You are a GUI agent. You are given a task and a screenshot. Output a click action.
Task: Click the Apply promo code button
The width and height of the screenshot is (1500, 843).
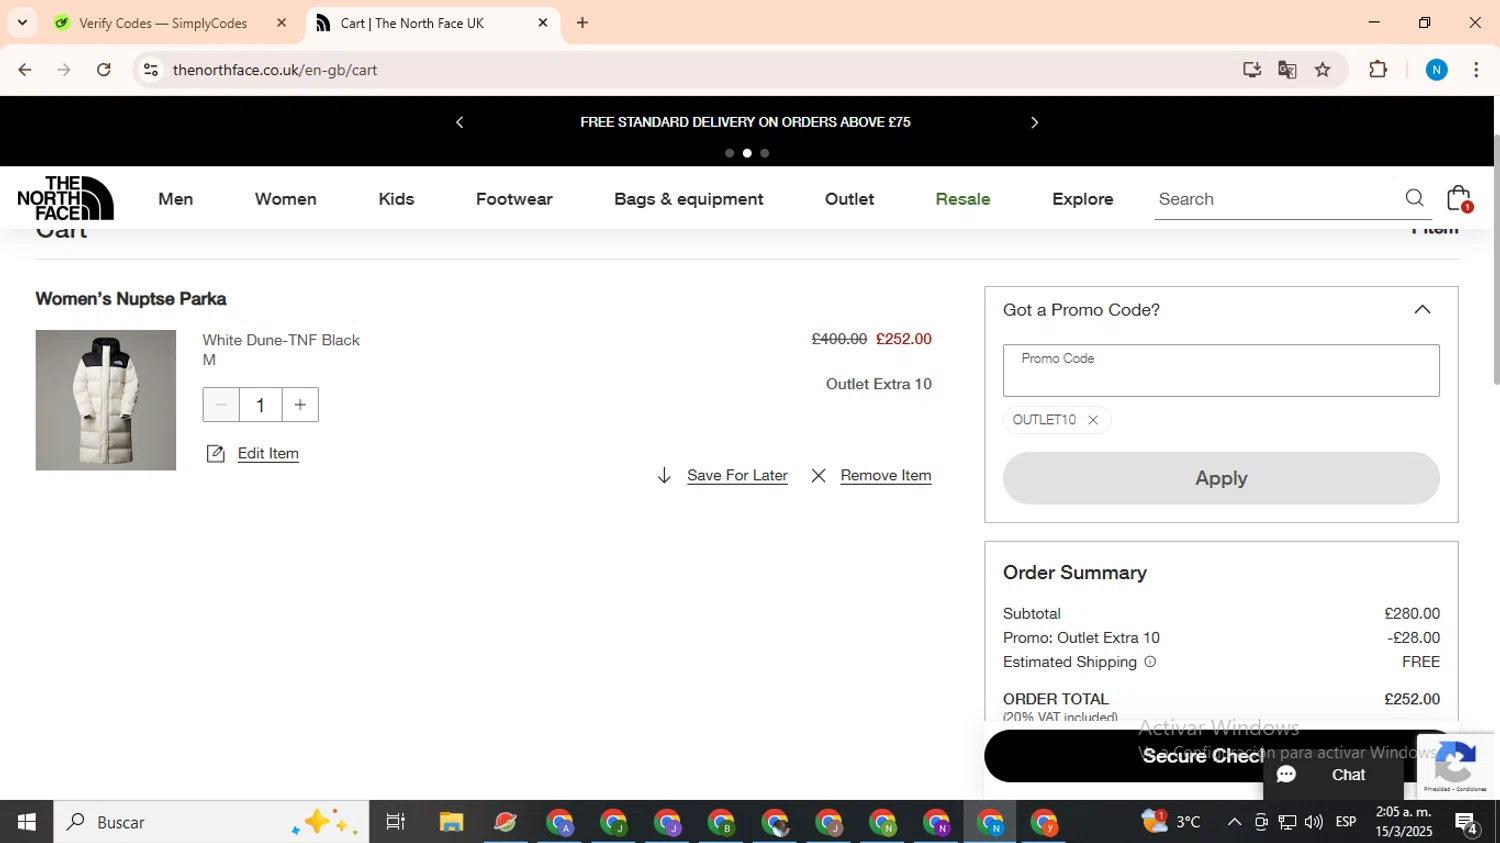coord(1221,478)
